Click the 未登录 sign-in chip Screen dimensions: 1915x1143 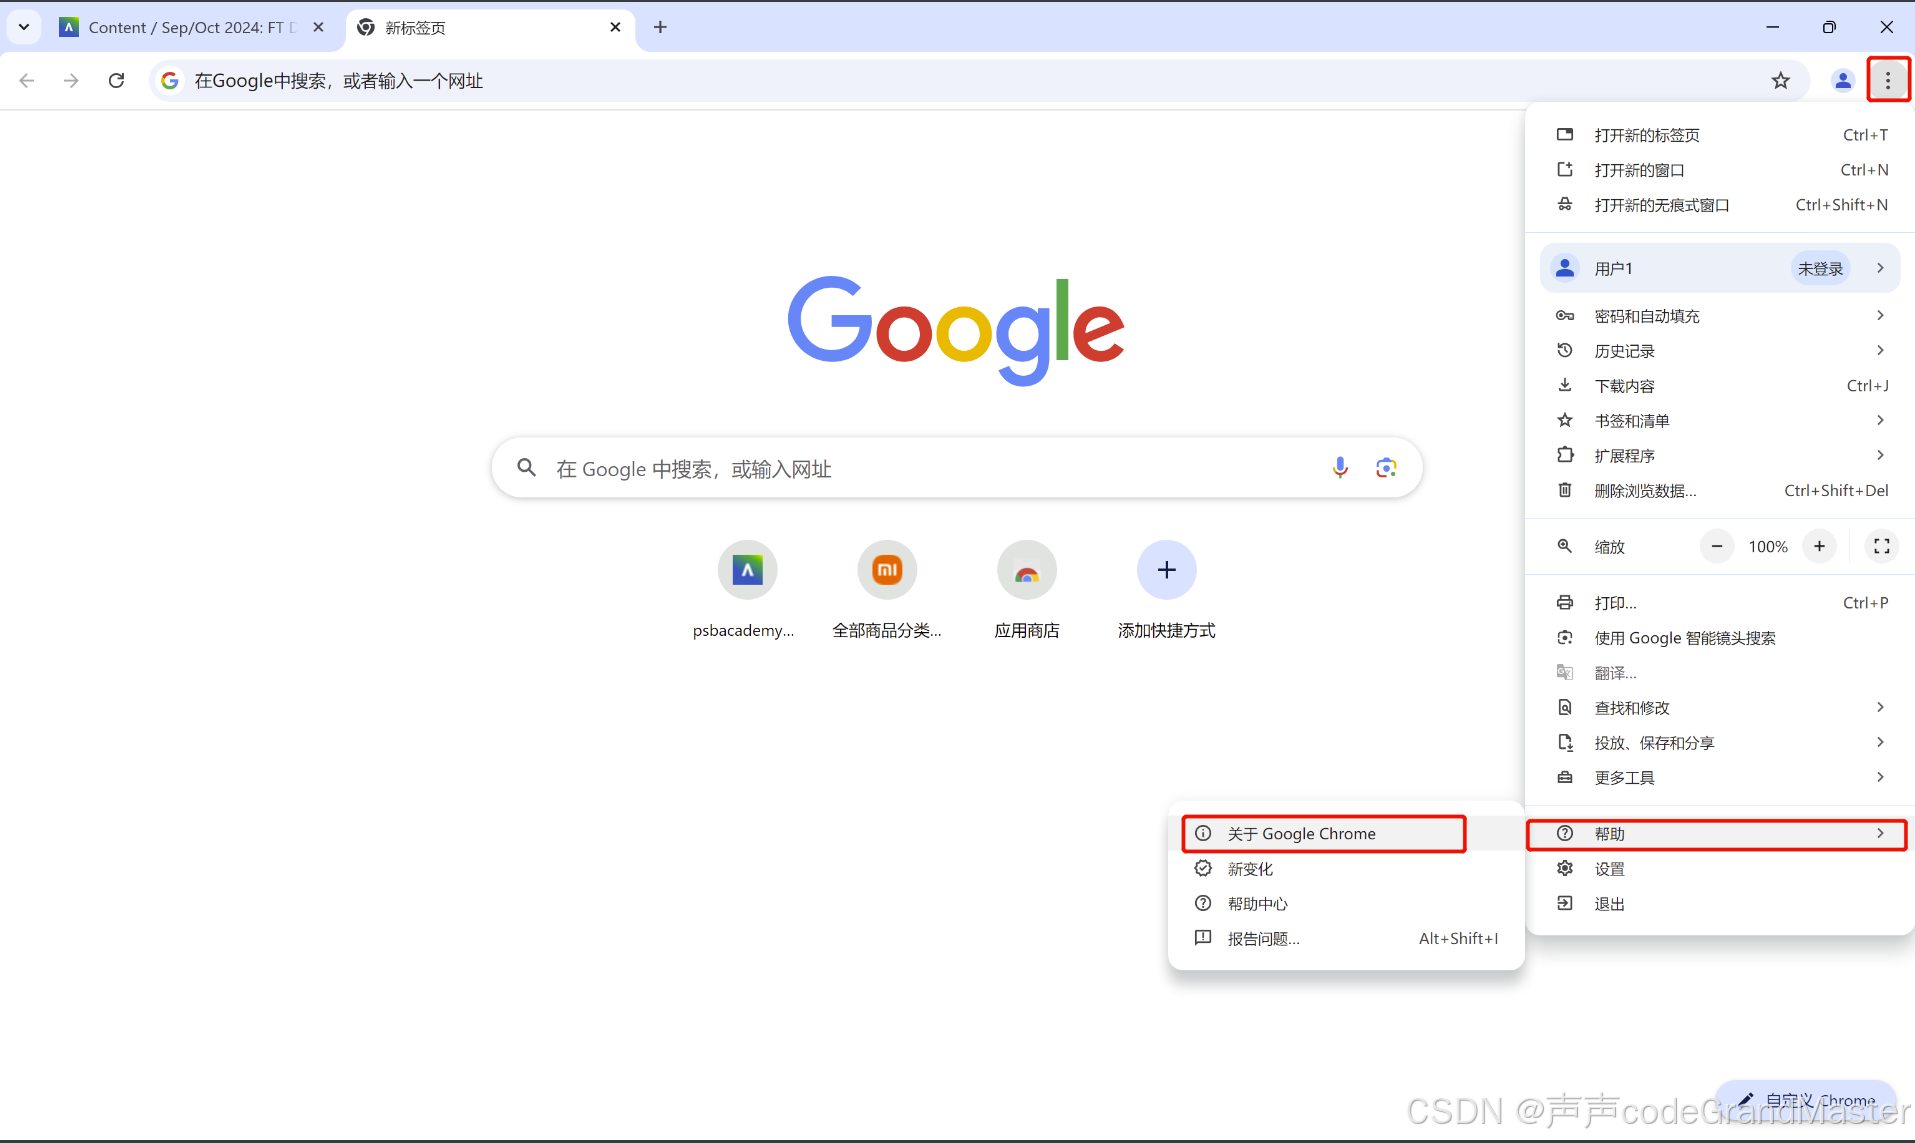click(x=1820, y=268)
